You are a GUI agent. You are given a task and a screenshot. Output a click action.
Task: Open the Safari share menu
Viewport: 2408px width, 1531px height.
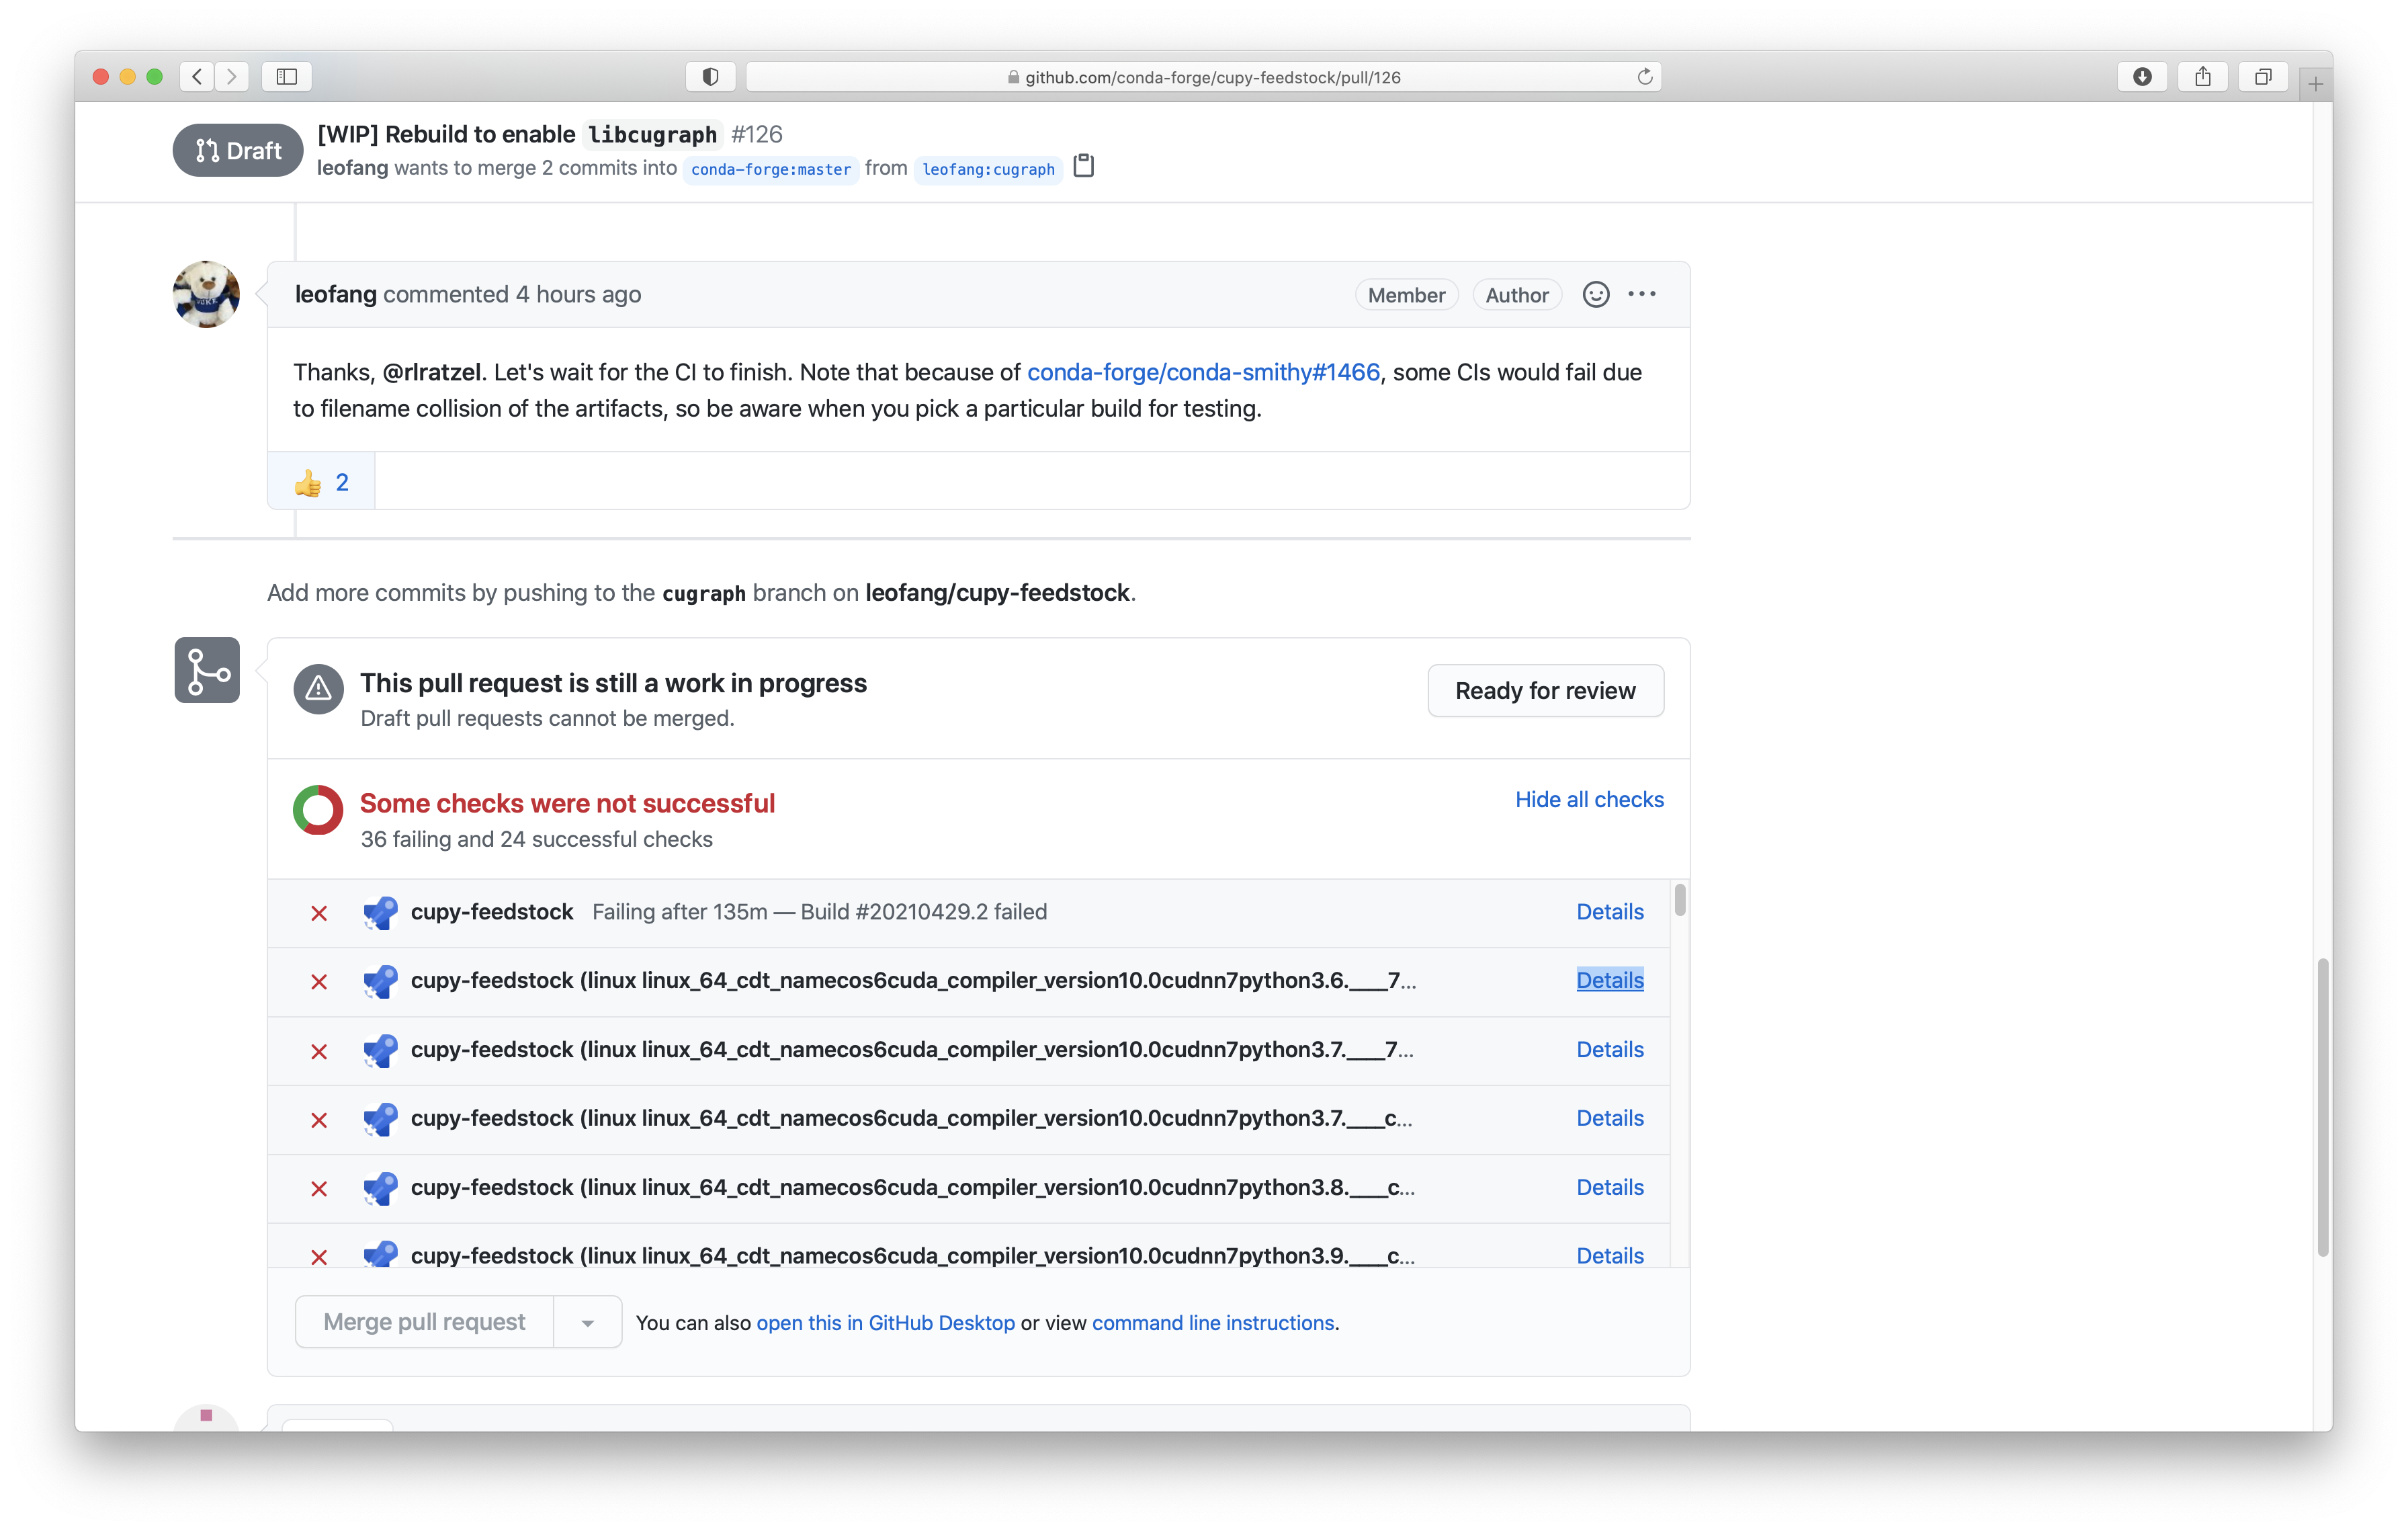point(2202,77)
